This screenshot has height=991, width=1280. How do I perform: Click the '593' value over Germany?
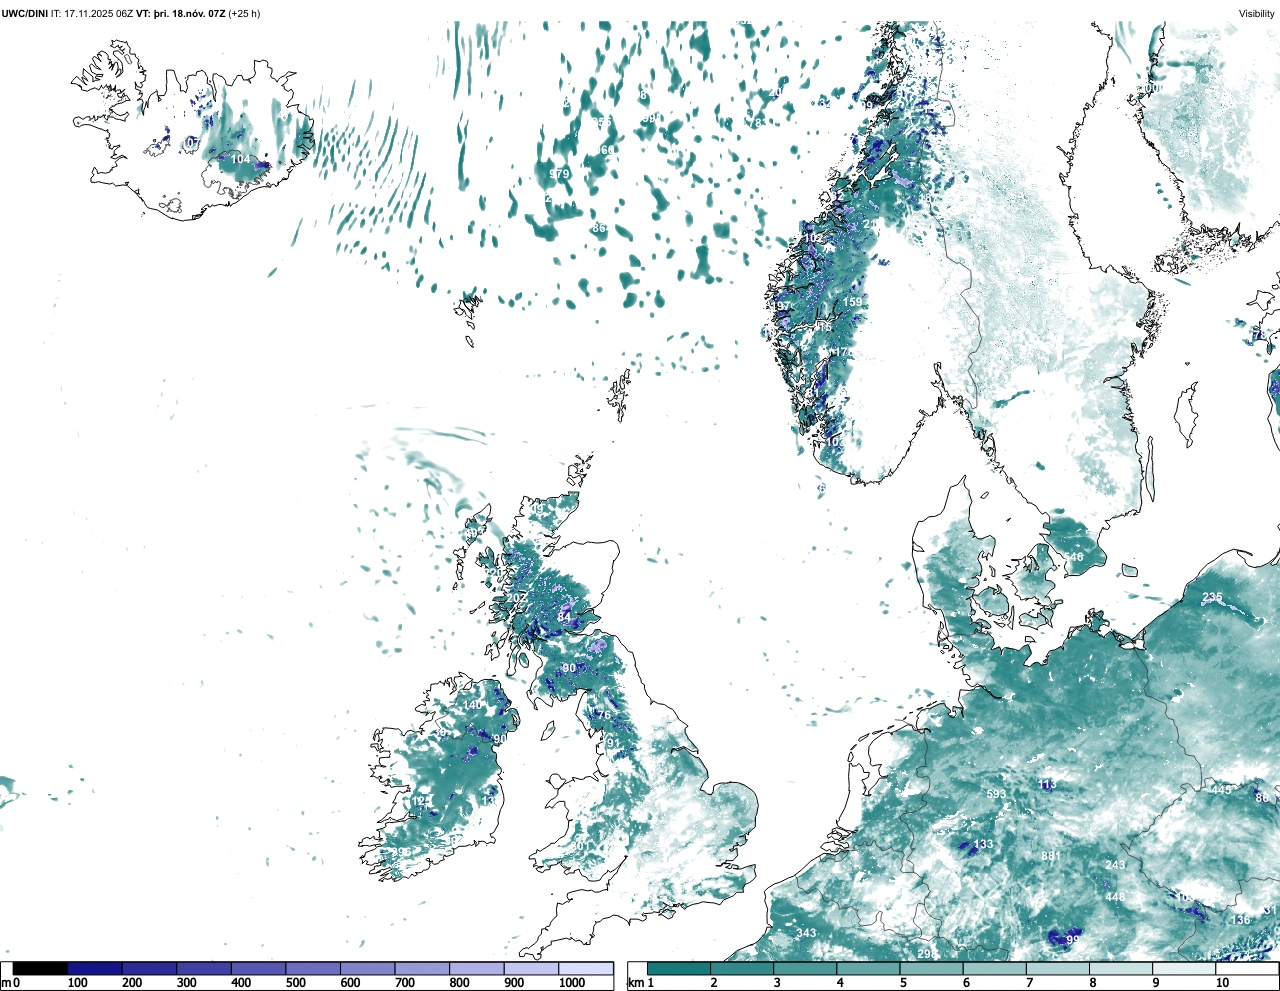pyautogui.click(x=996, y=794)
